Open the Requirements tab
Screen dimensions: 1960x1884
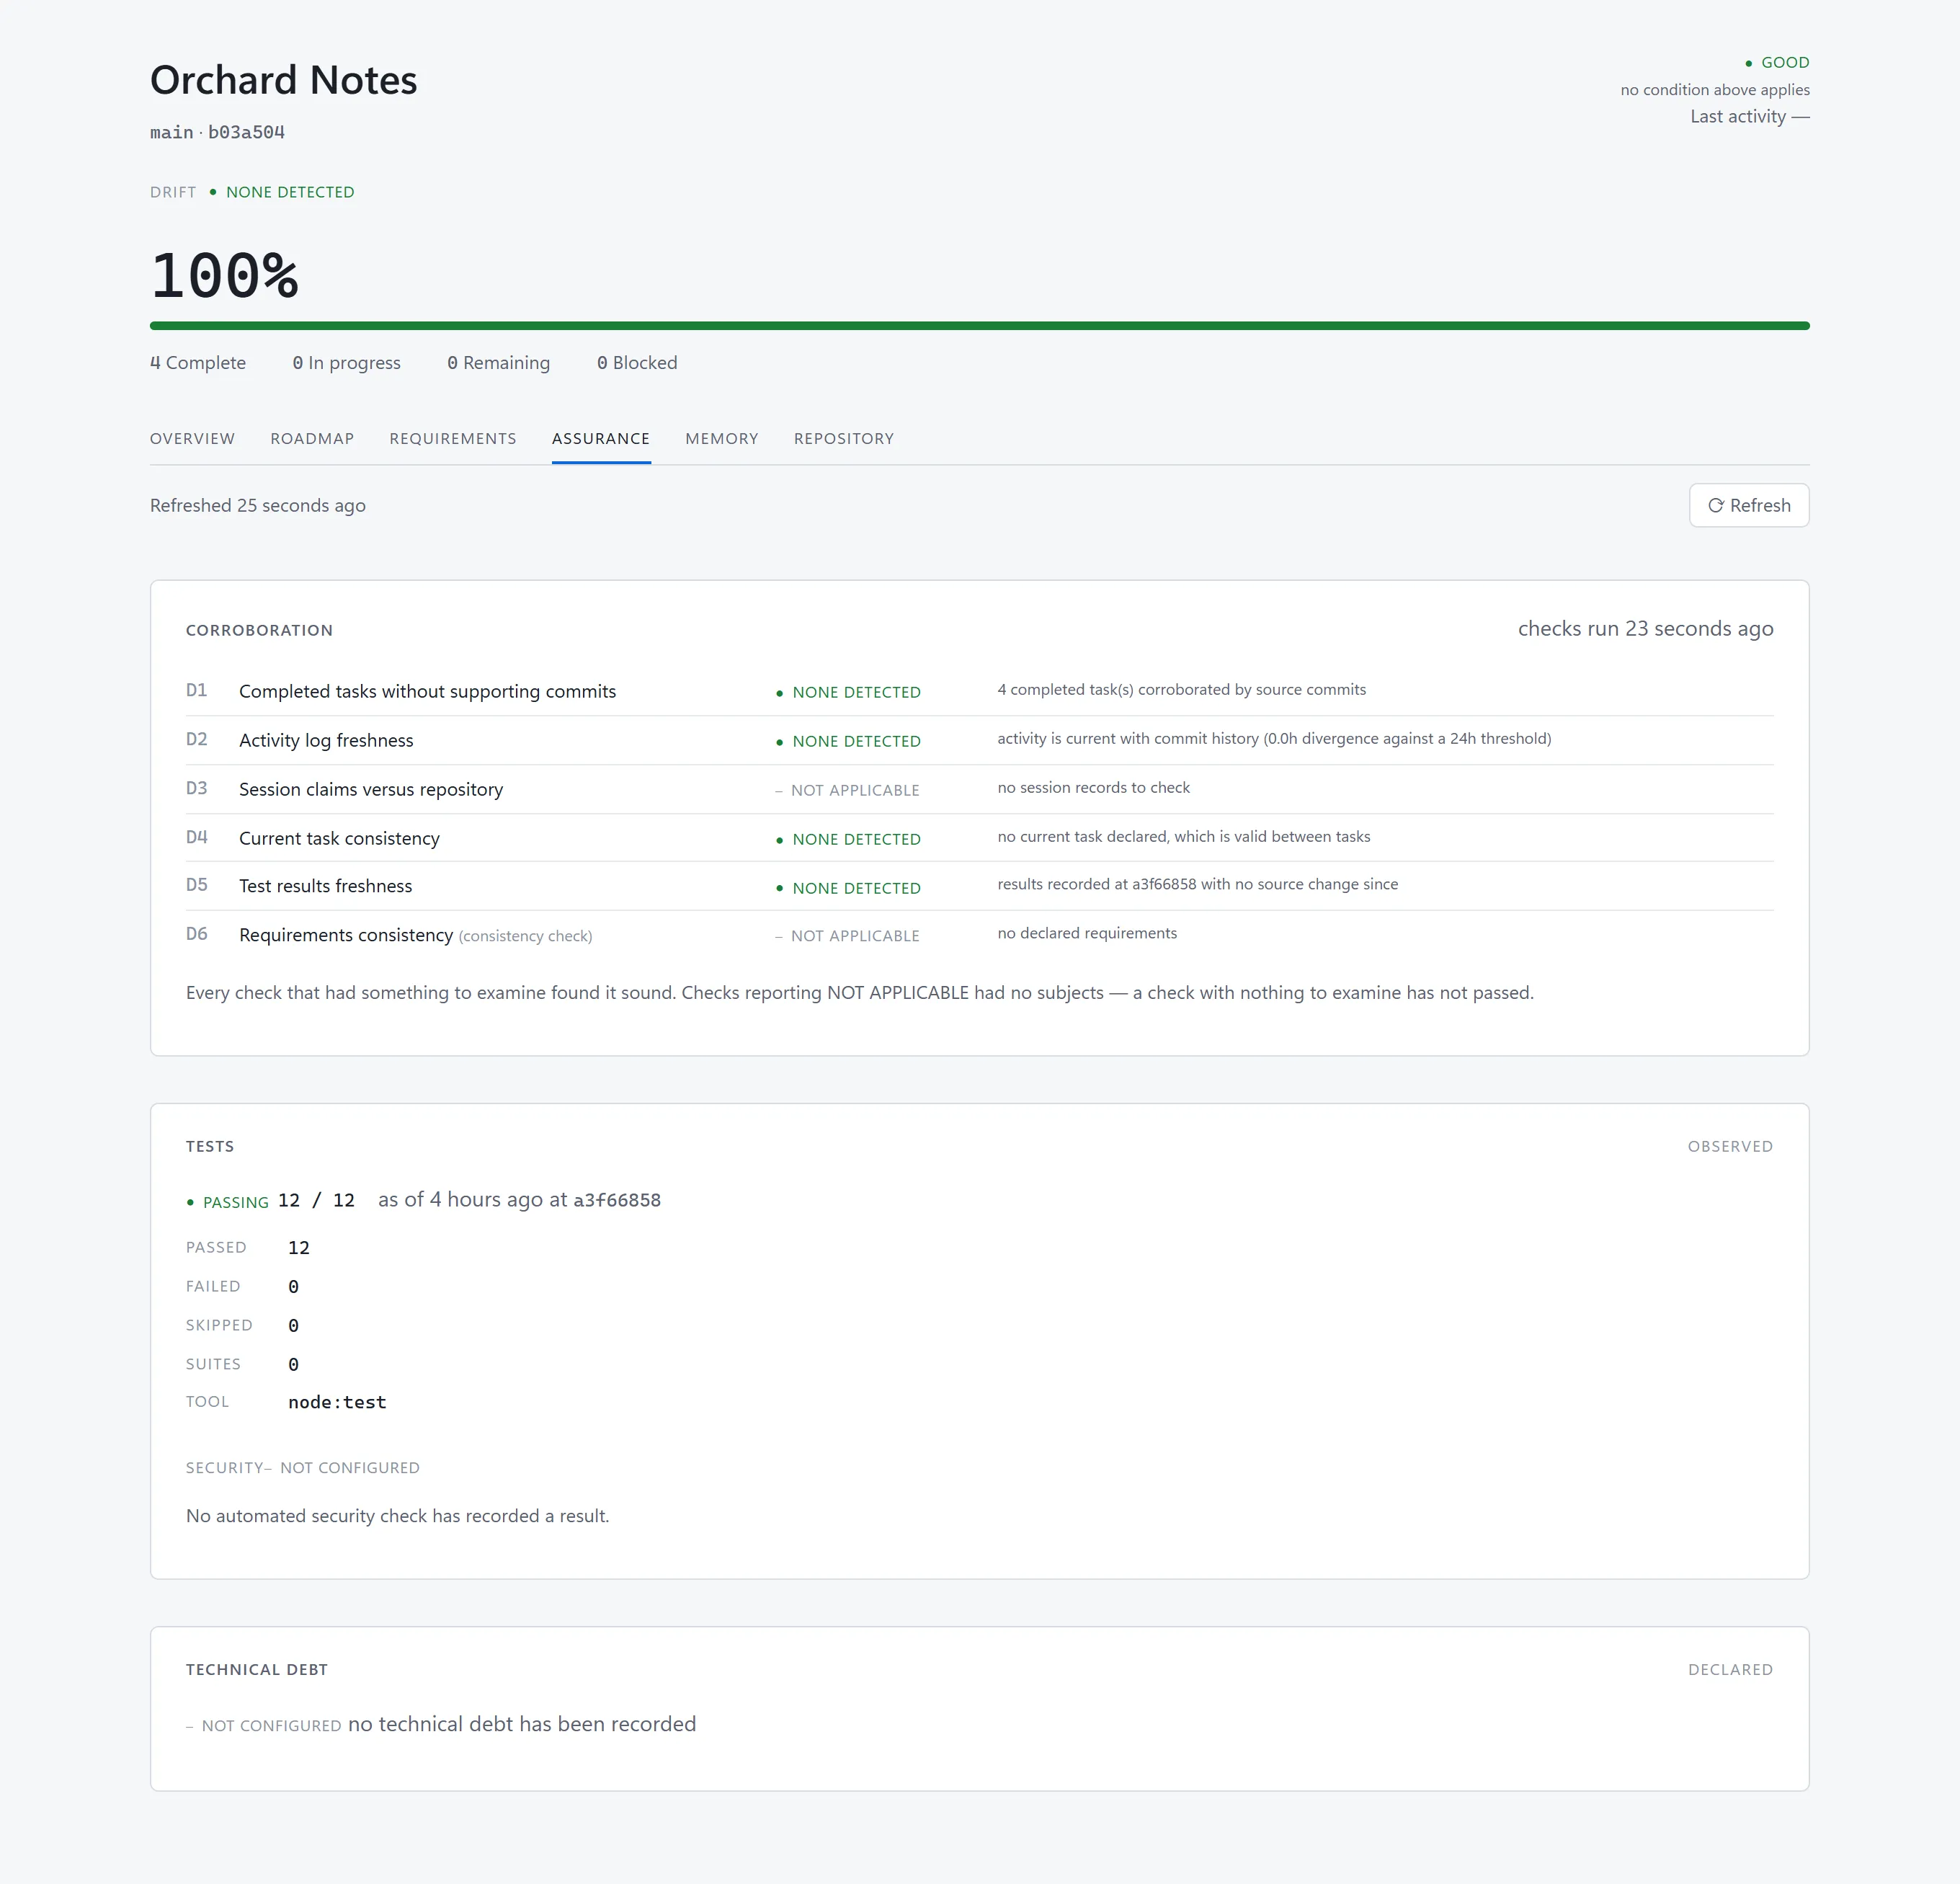453,438
